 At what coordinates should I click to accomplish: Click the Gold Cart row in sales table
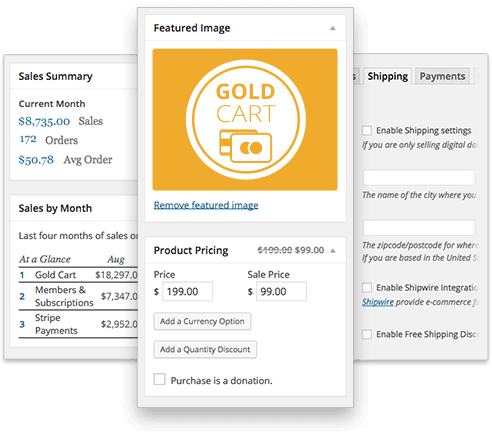78,275
